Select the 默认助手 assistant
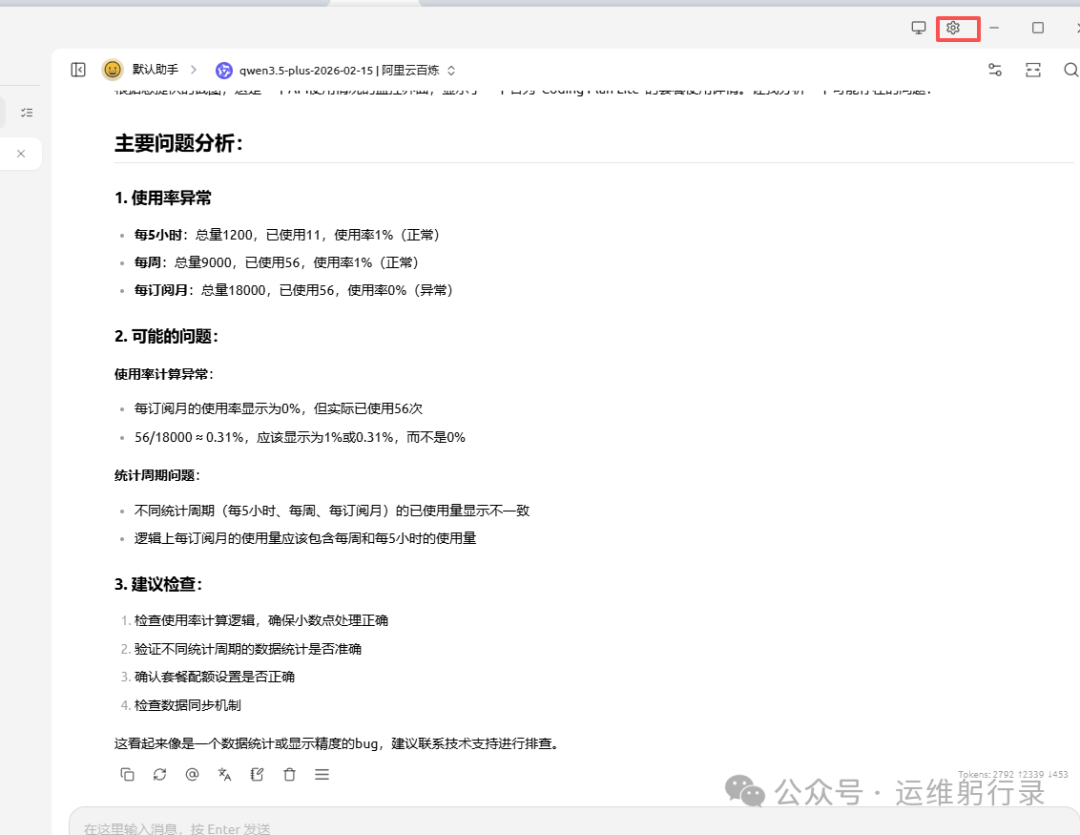The image size is (1080, 835). point(155,70)
